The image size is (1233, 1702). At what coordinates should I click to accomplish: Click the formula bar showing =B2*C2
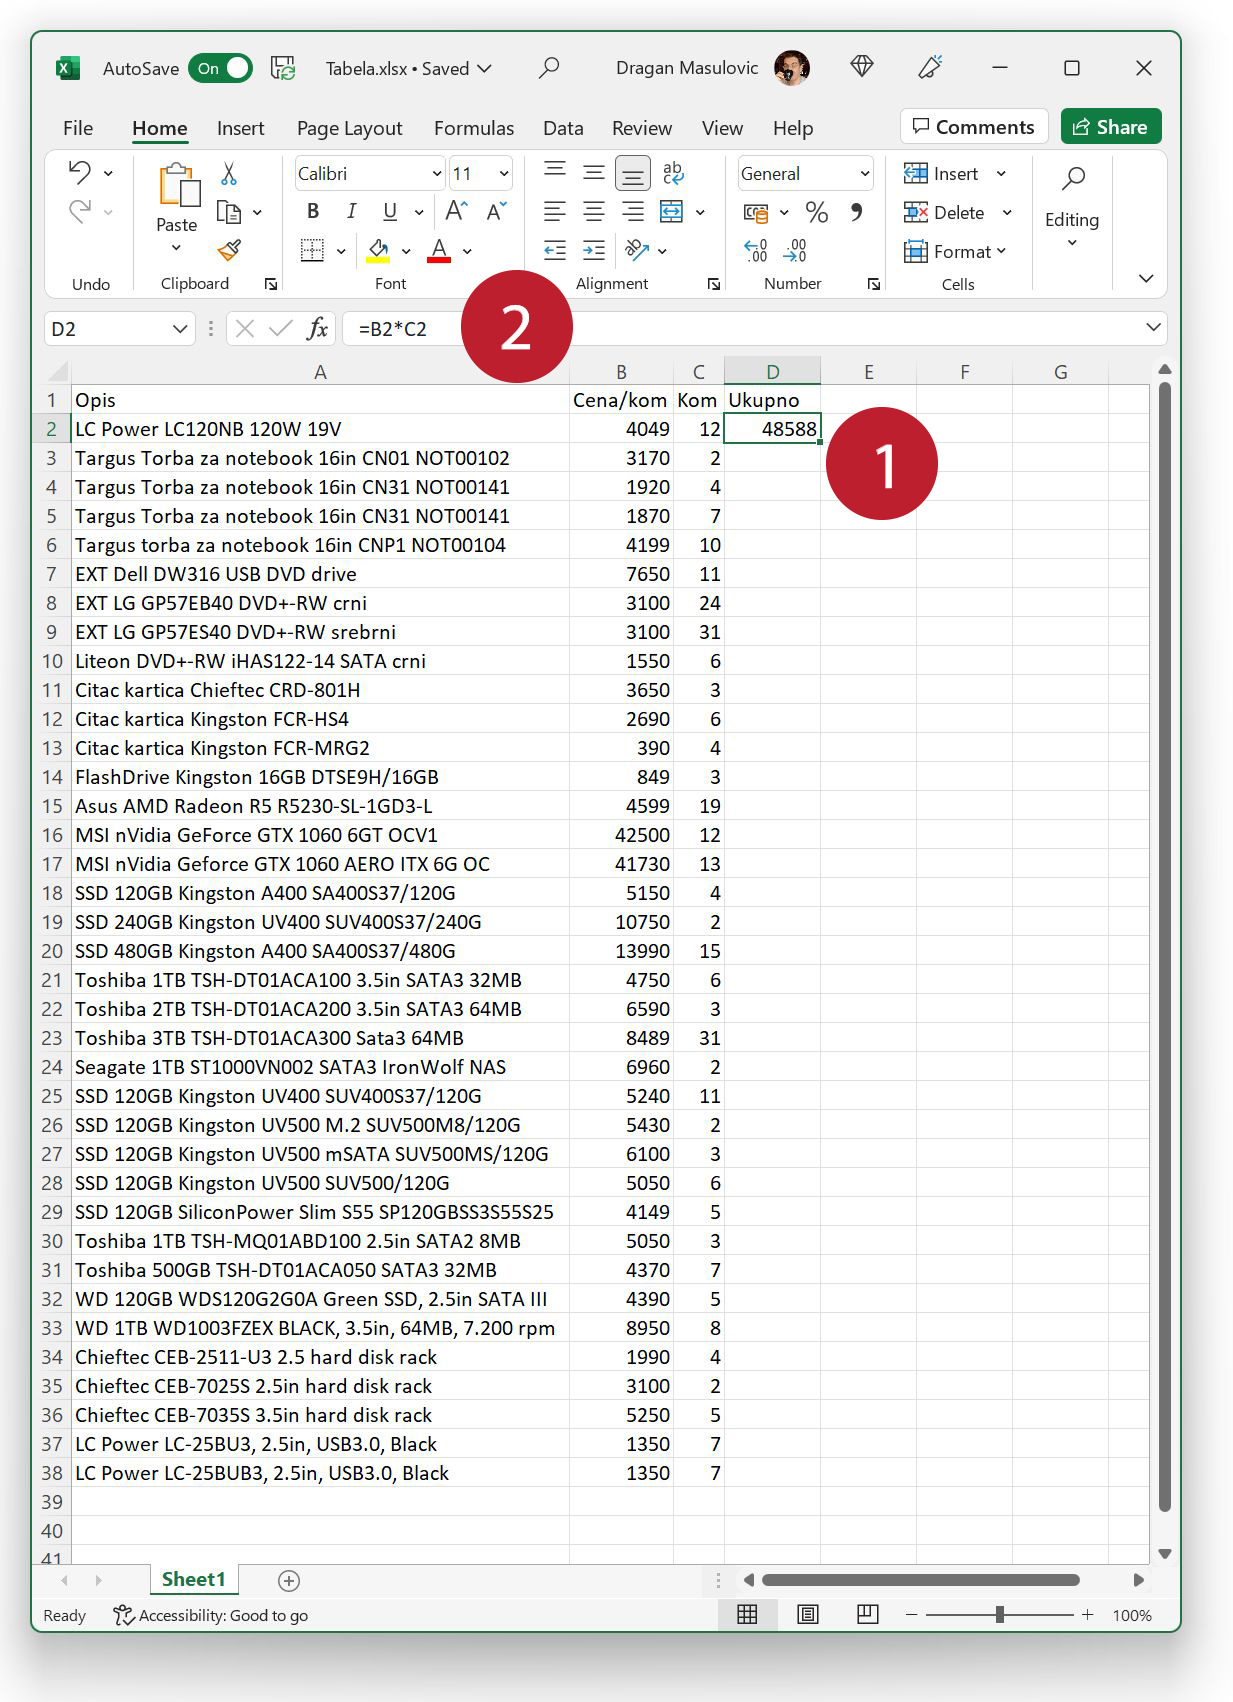point(755,329)
